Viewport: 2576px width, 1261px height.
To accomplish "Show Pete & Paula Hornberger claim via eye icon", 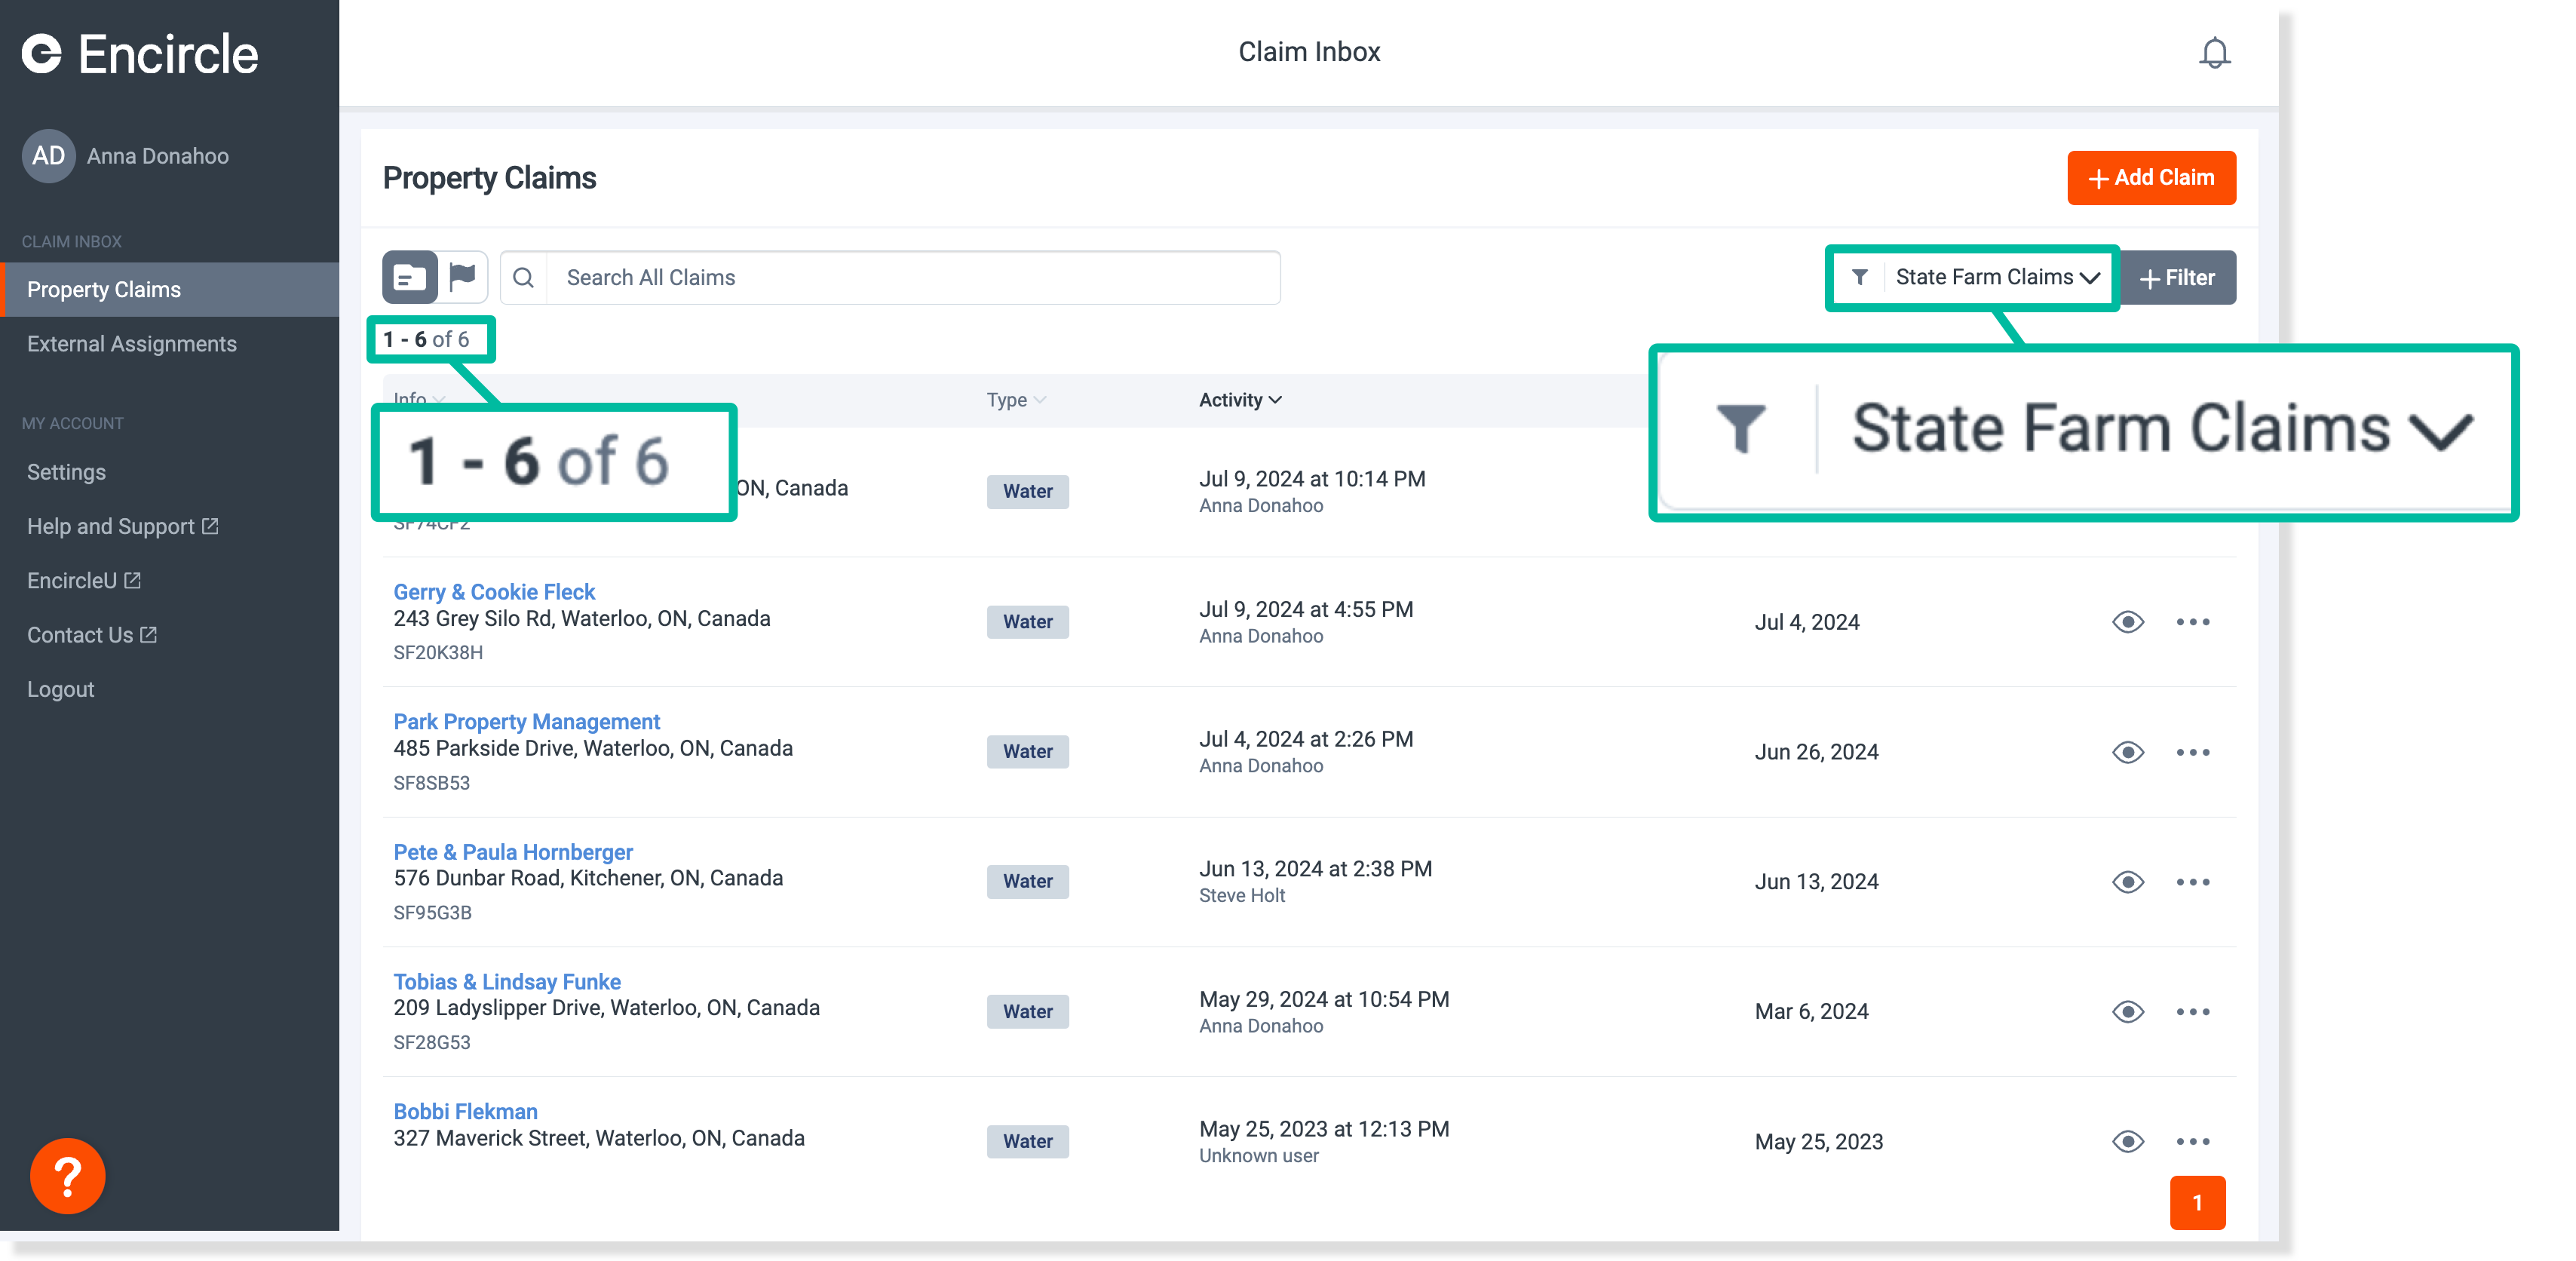I will (2128, 882).
